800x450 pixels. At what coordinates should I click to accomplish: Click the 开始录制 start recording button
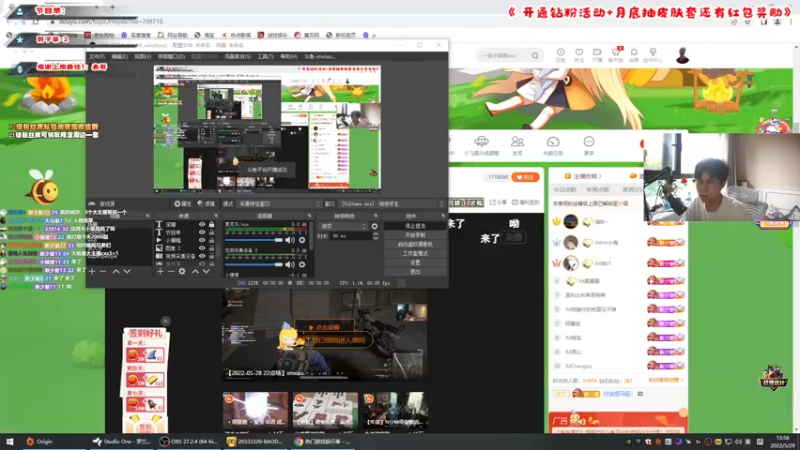(x=415, y=235)
